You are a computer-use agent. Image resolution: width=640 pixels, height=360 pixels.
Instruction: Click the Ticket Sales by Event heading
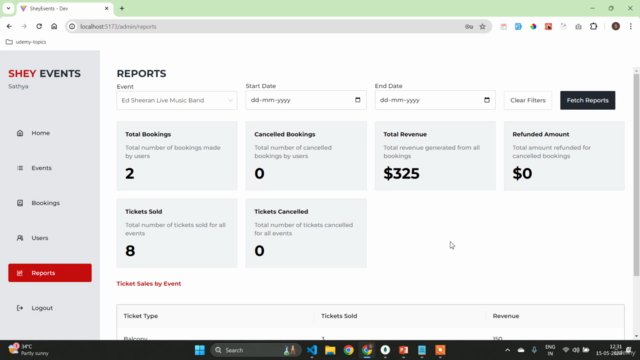(149, 284)
